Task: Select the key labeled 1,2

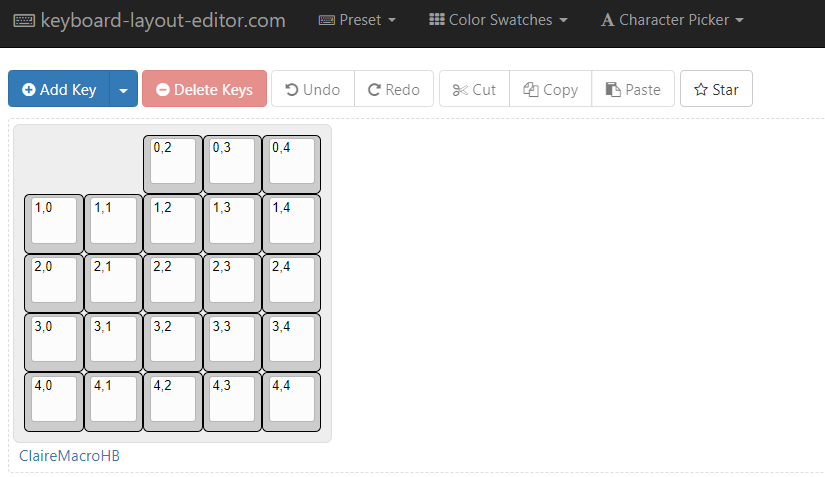Action: point(173,224)
